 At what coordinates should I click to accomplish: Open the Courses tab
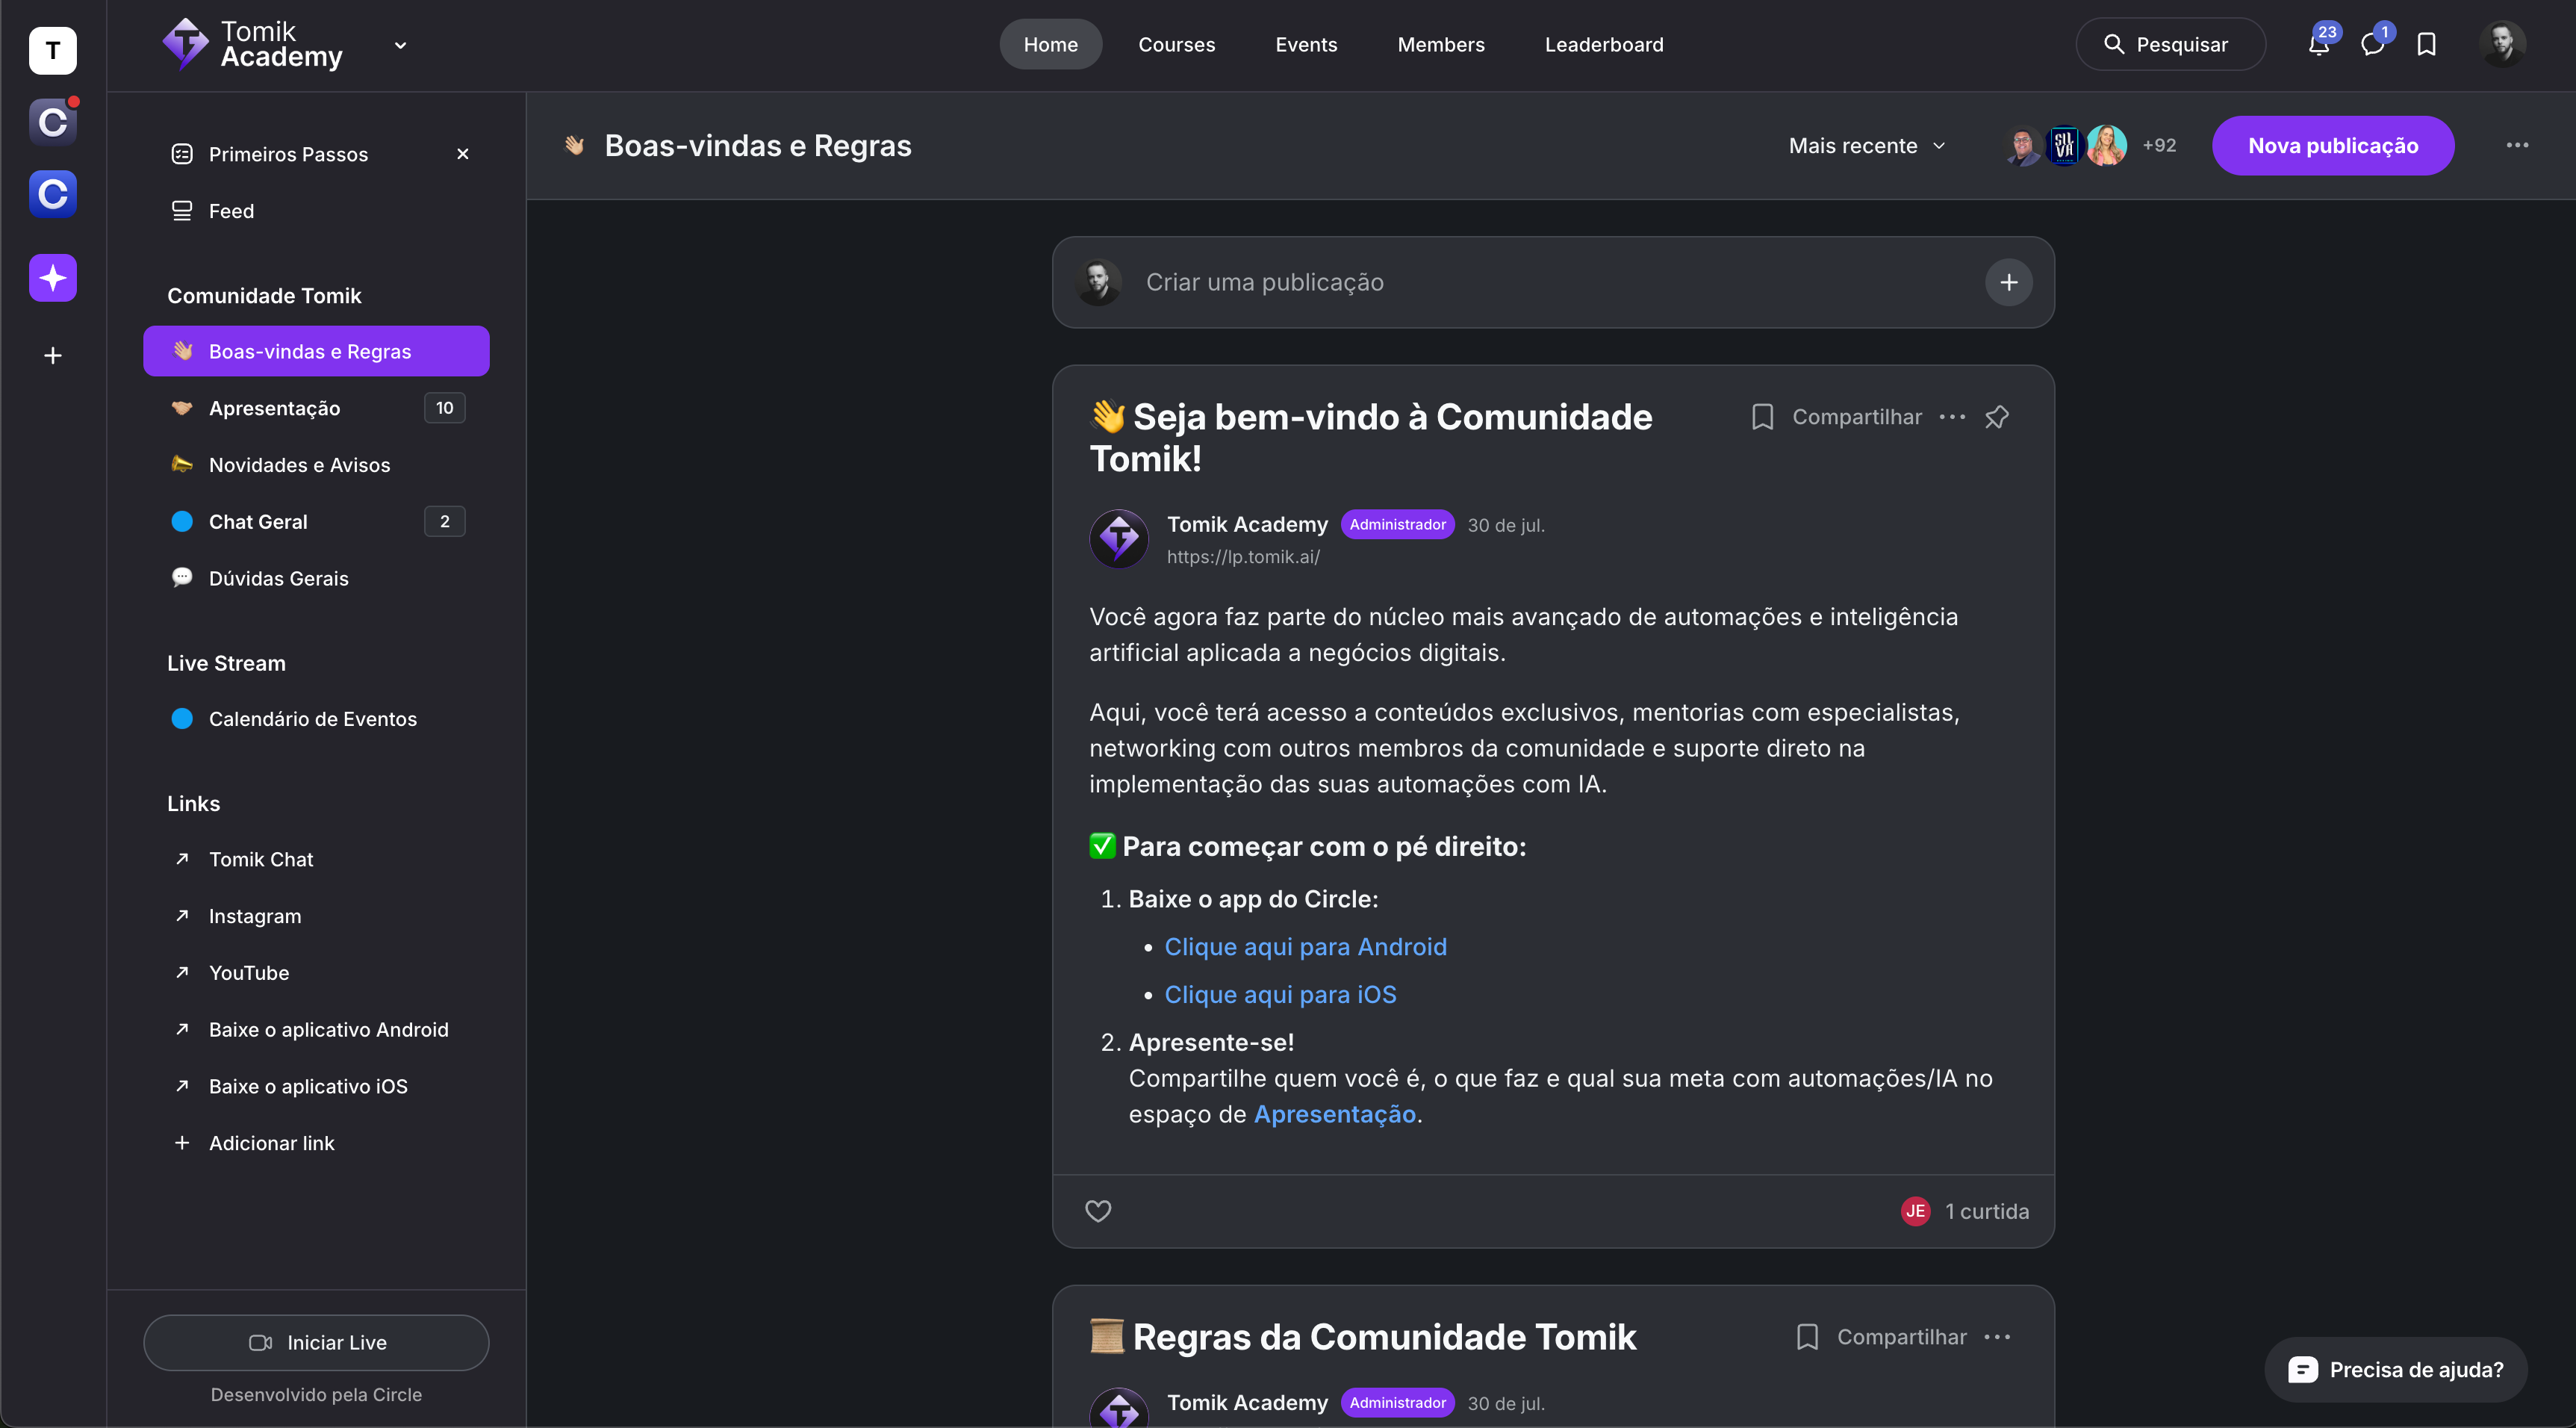(1177, 44)
